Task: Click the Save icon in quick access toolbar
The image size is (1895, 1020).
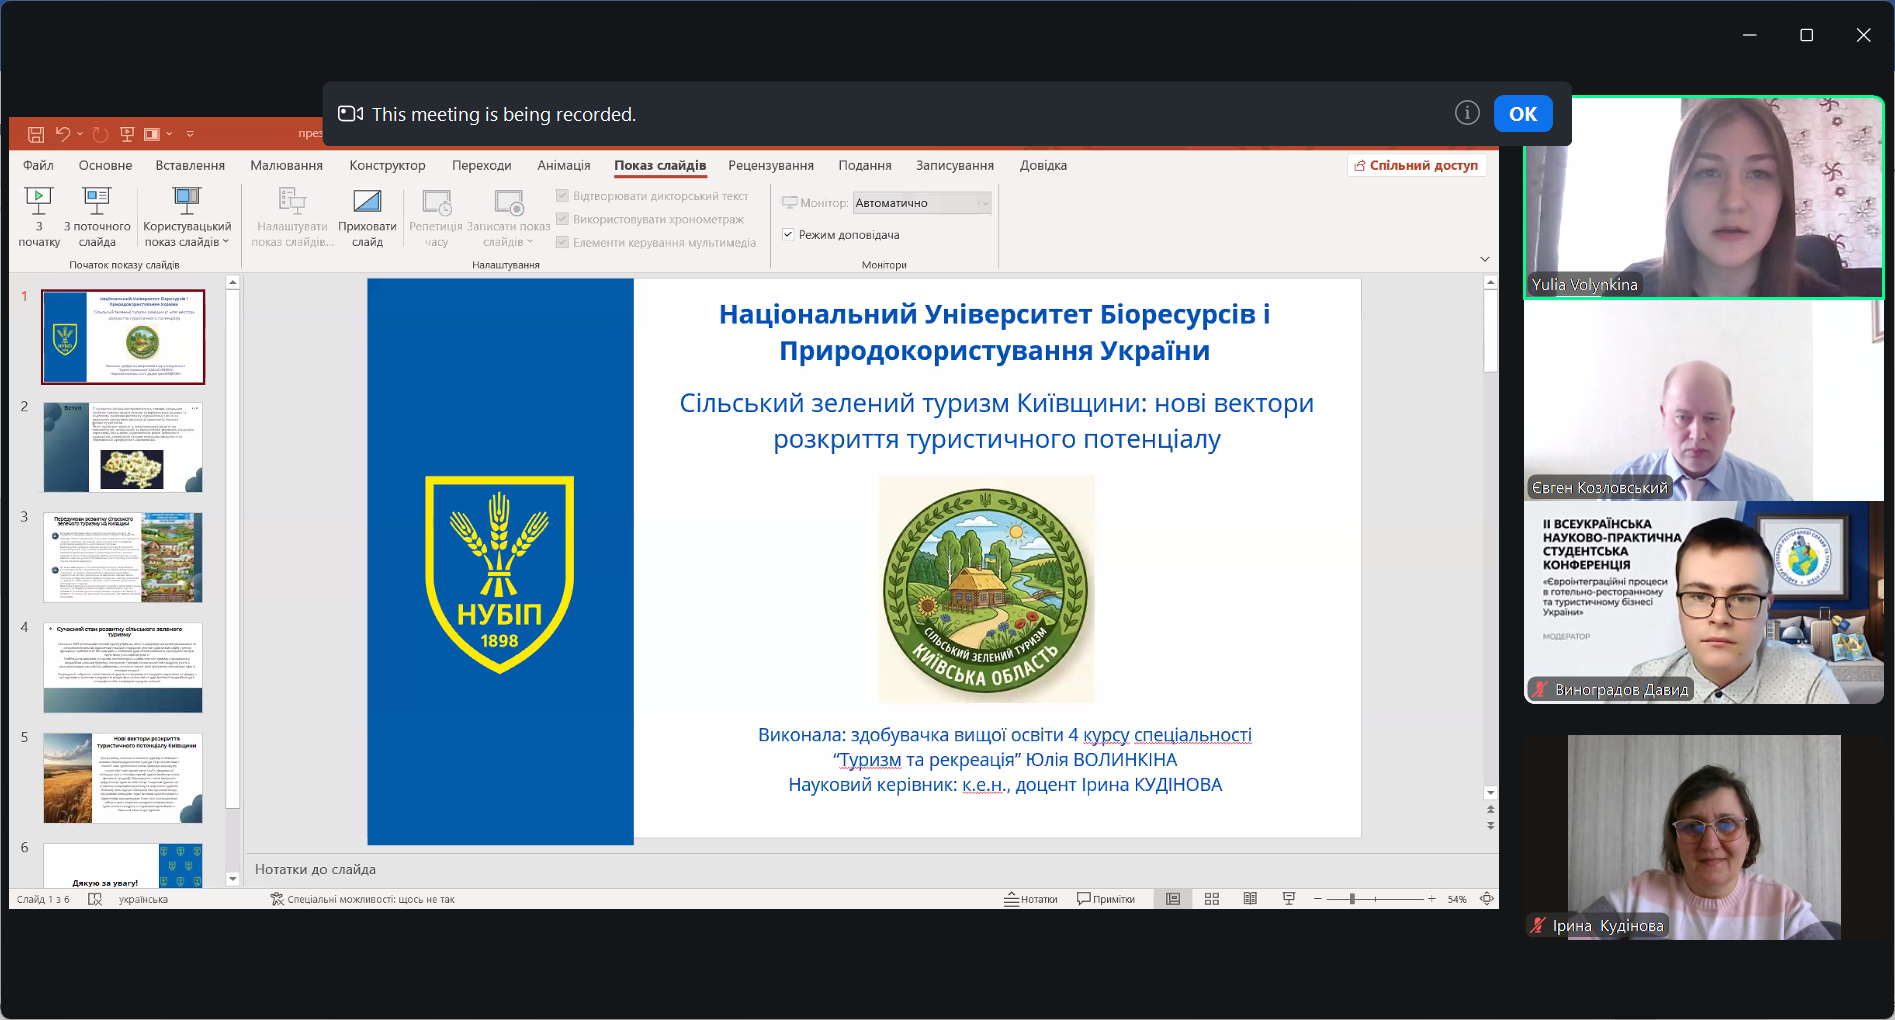Action: [36, 134]
